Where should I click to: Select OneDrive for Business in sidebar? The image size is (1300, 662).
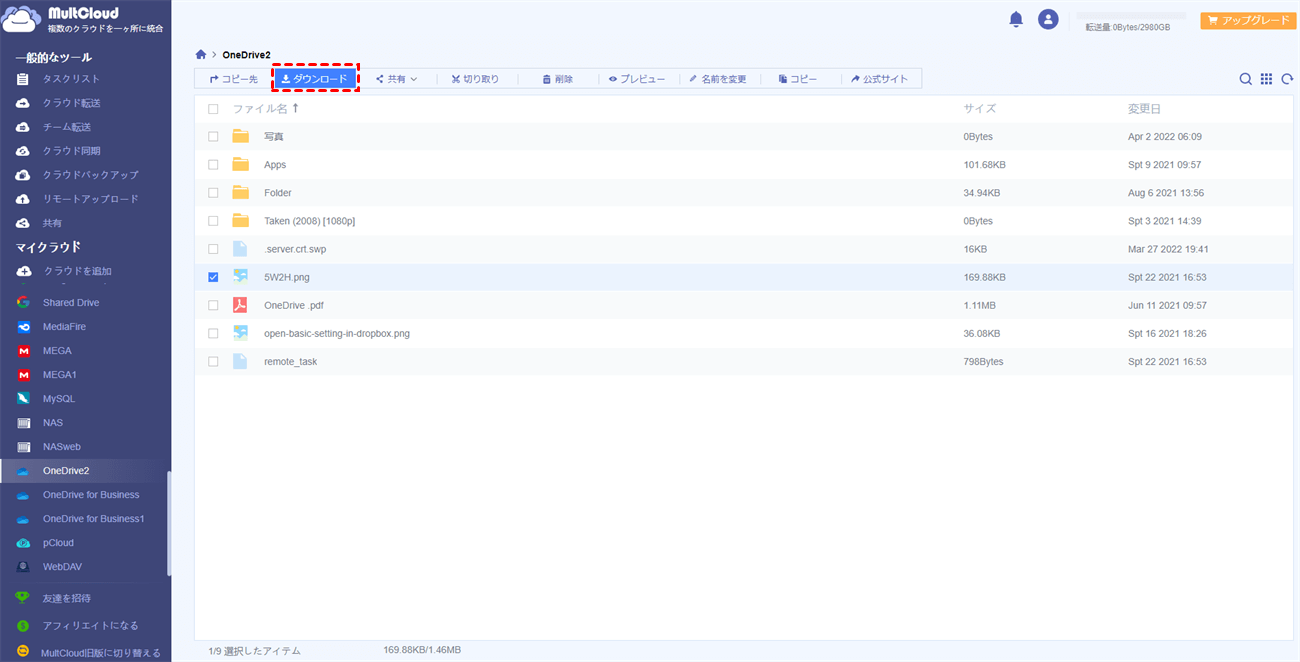coord(91,495)
